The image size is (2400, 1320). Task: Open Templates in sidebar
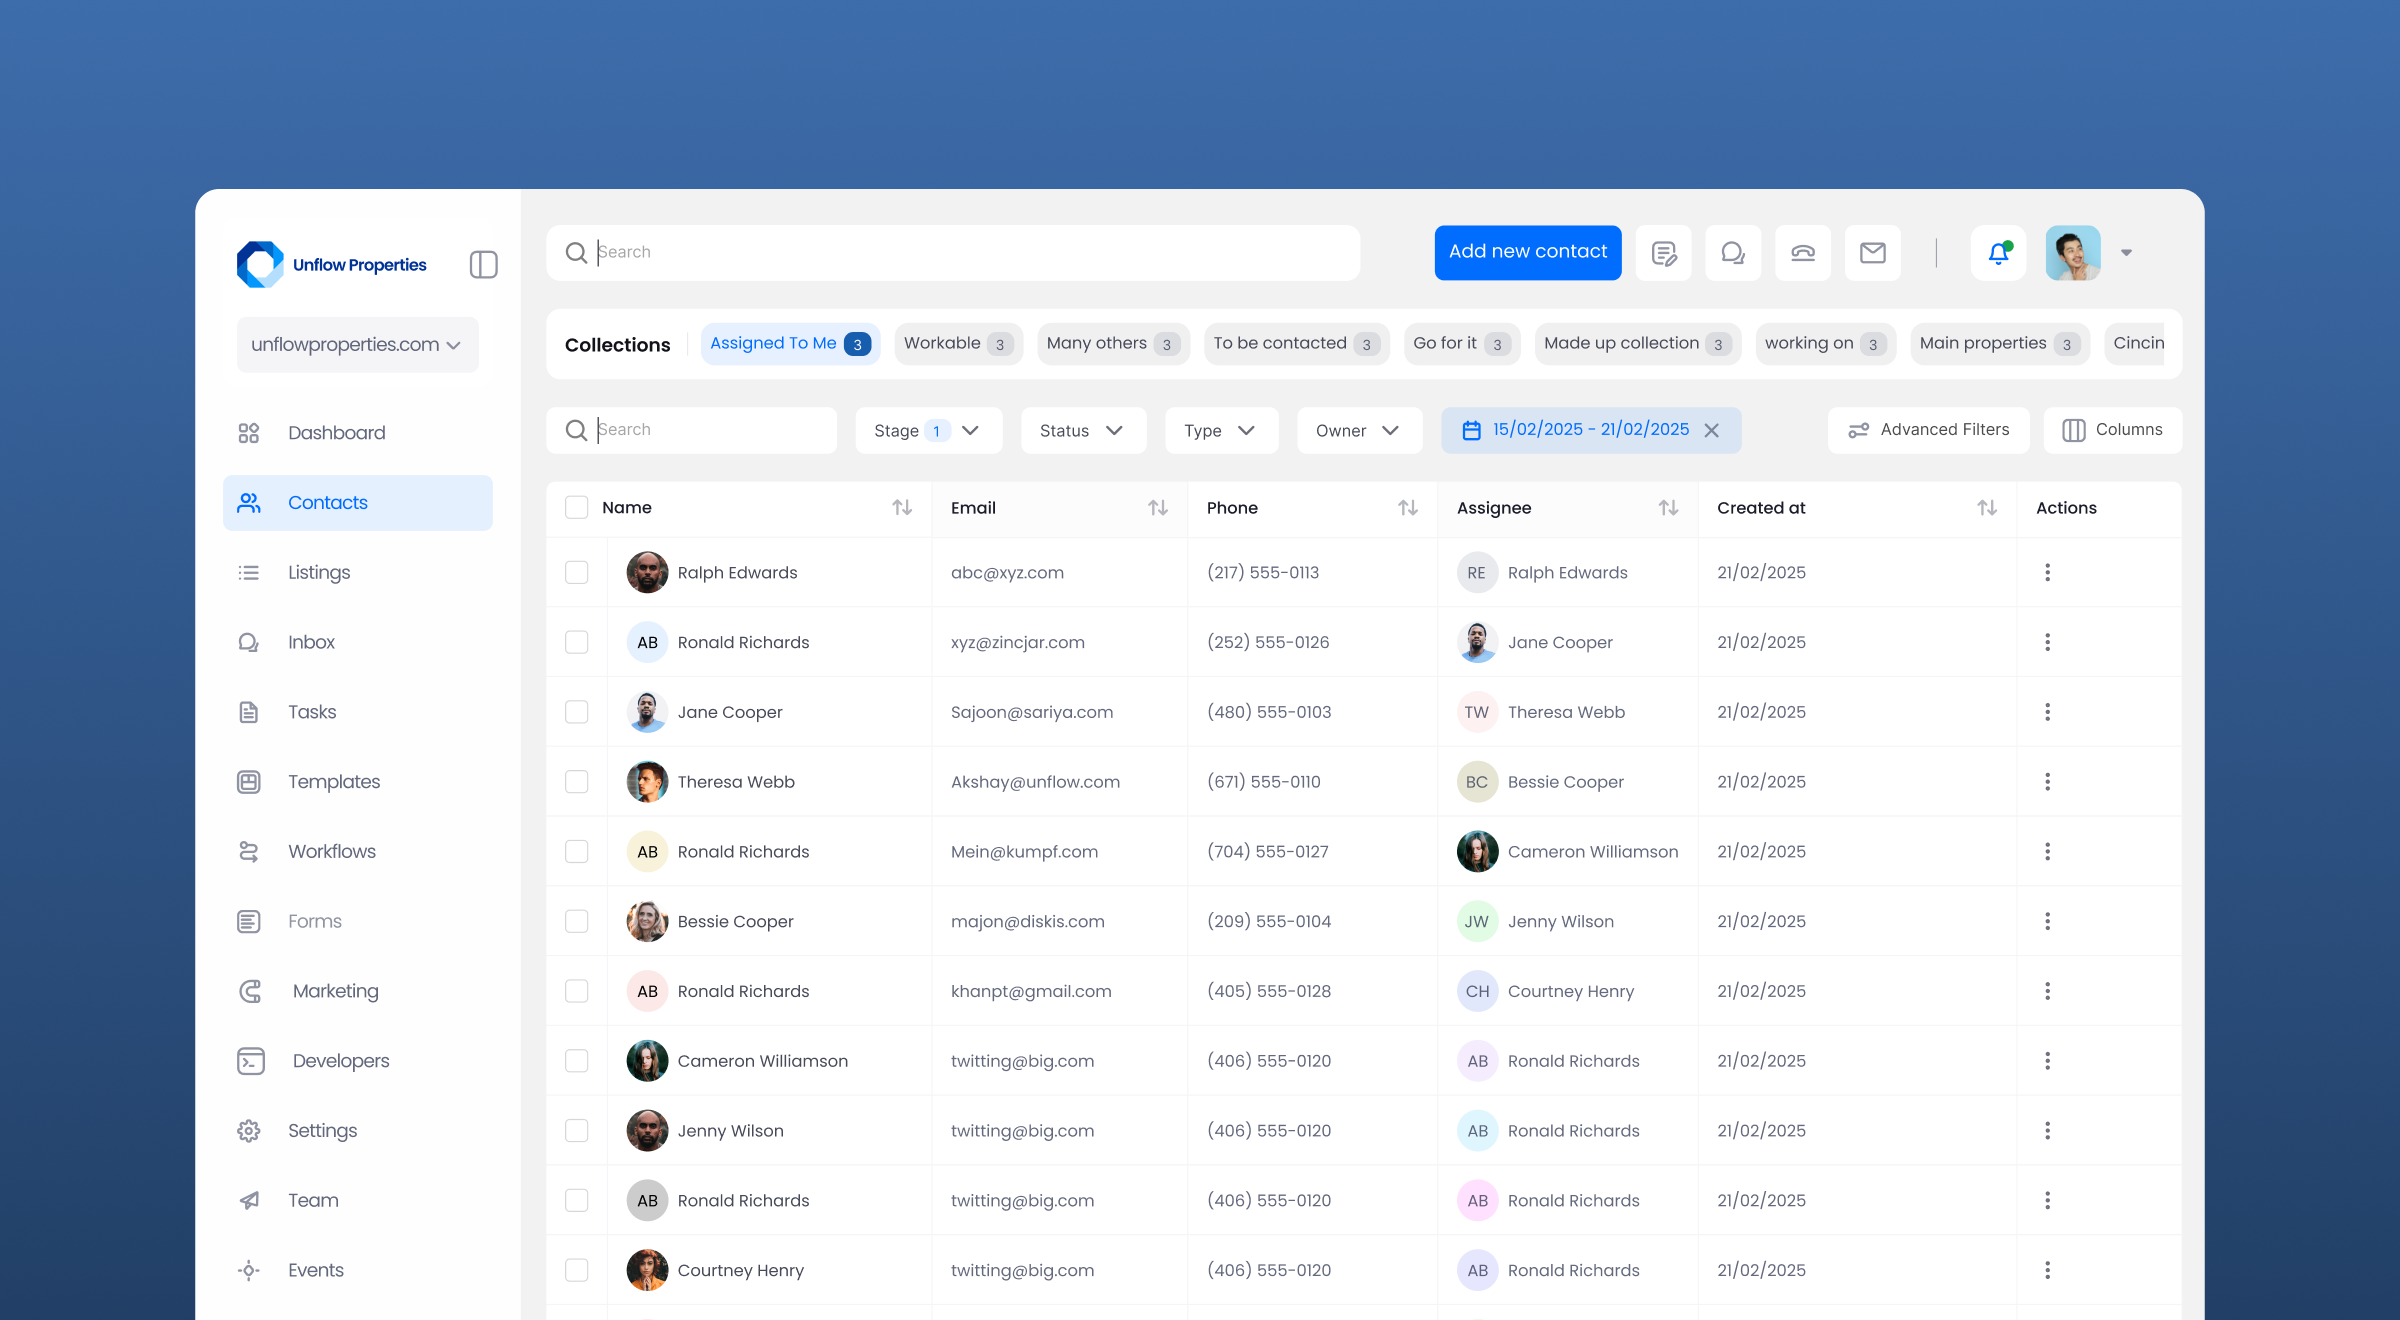(357, 782)
